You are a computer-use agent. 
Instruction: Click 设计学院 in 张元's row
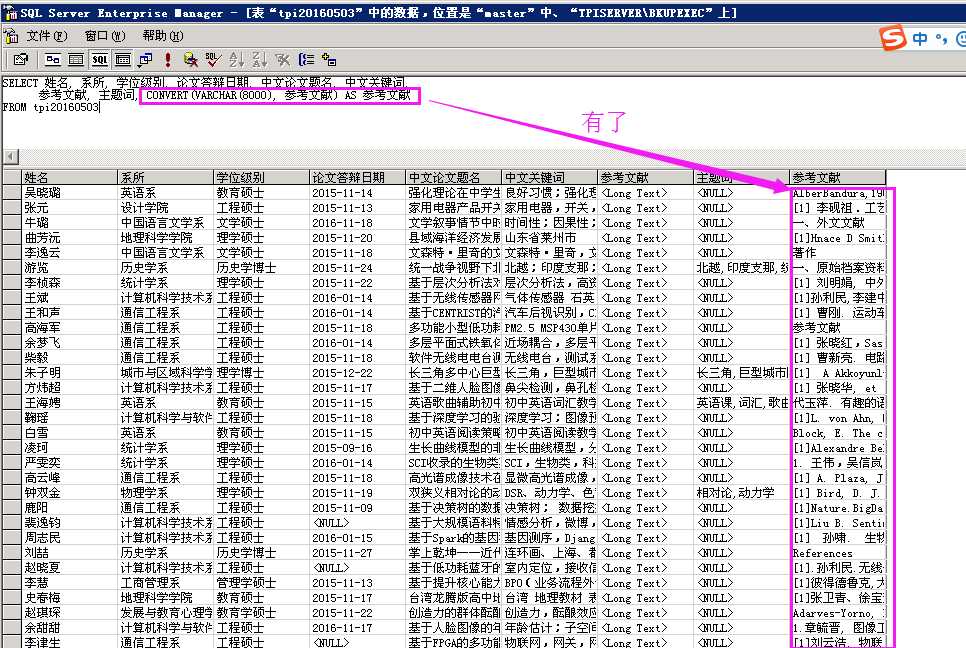165,208
